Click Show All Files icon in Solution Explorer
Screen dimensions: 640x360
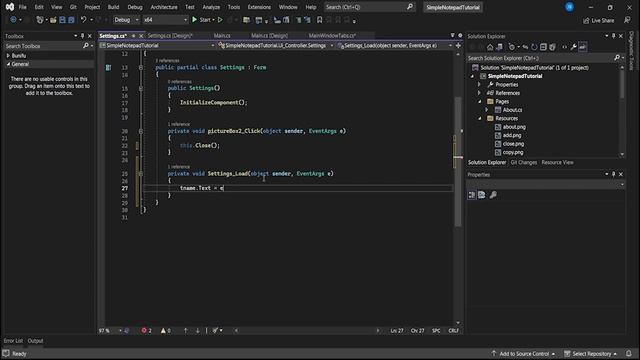coord(552,47)
